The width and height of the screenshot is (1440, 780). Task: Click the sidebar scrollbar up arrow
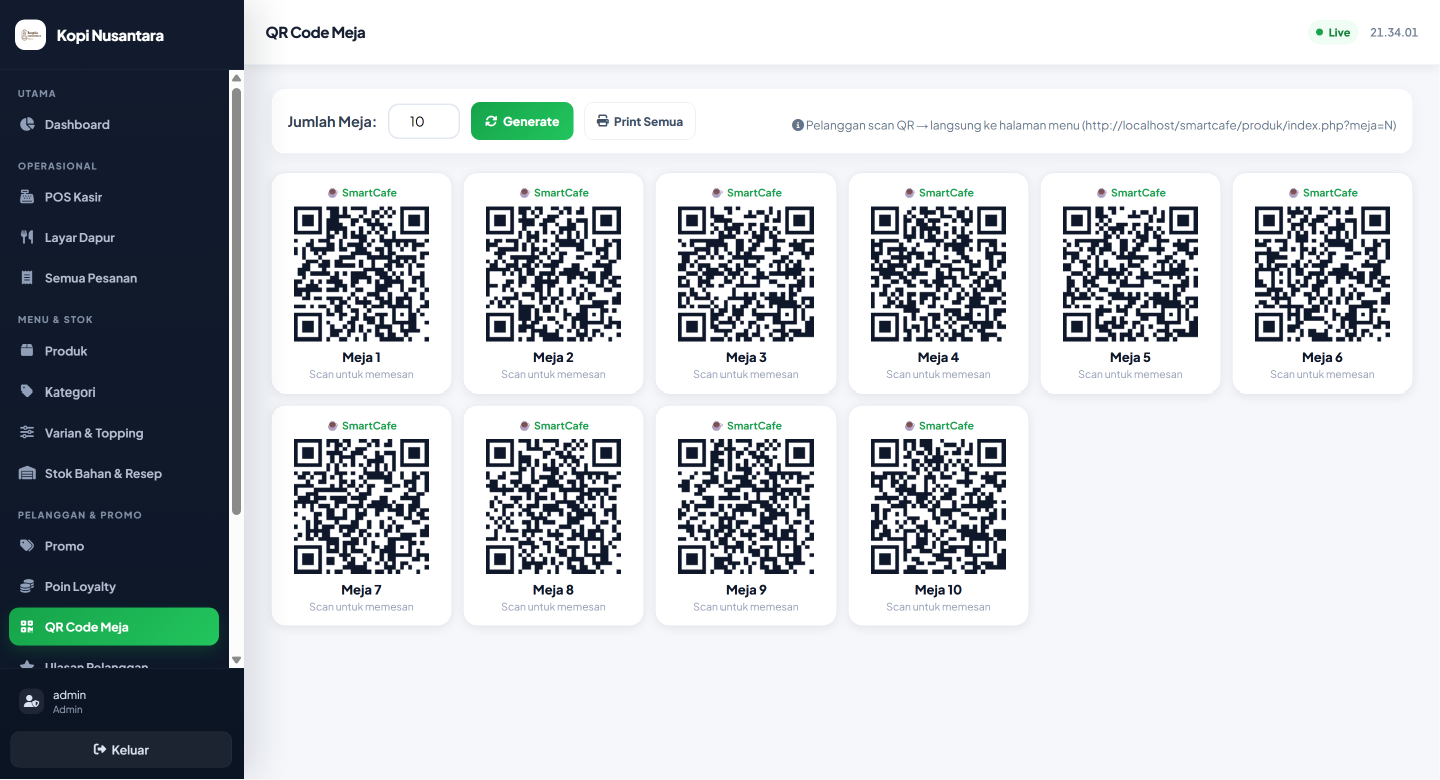click(237, 77)
